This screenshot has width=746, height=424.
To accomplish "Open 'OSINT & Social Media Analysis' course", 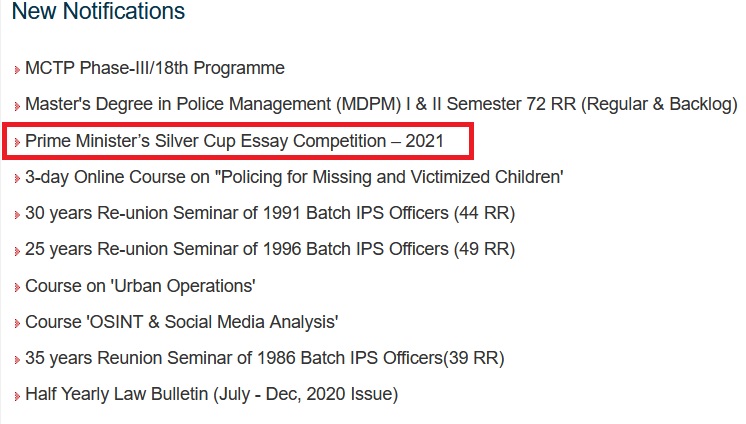I will point(182,322).
